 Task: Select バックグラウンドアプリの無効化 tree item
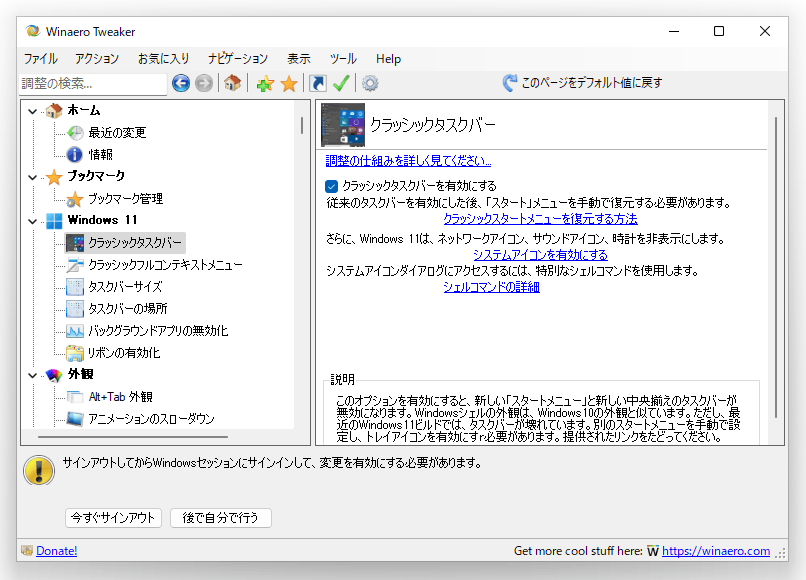[x=158, y=331]
